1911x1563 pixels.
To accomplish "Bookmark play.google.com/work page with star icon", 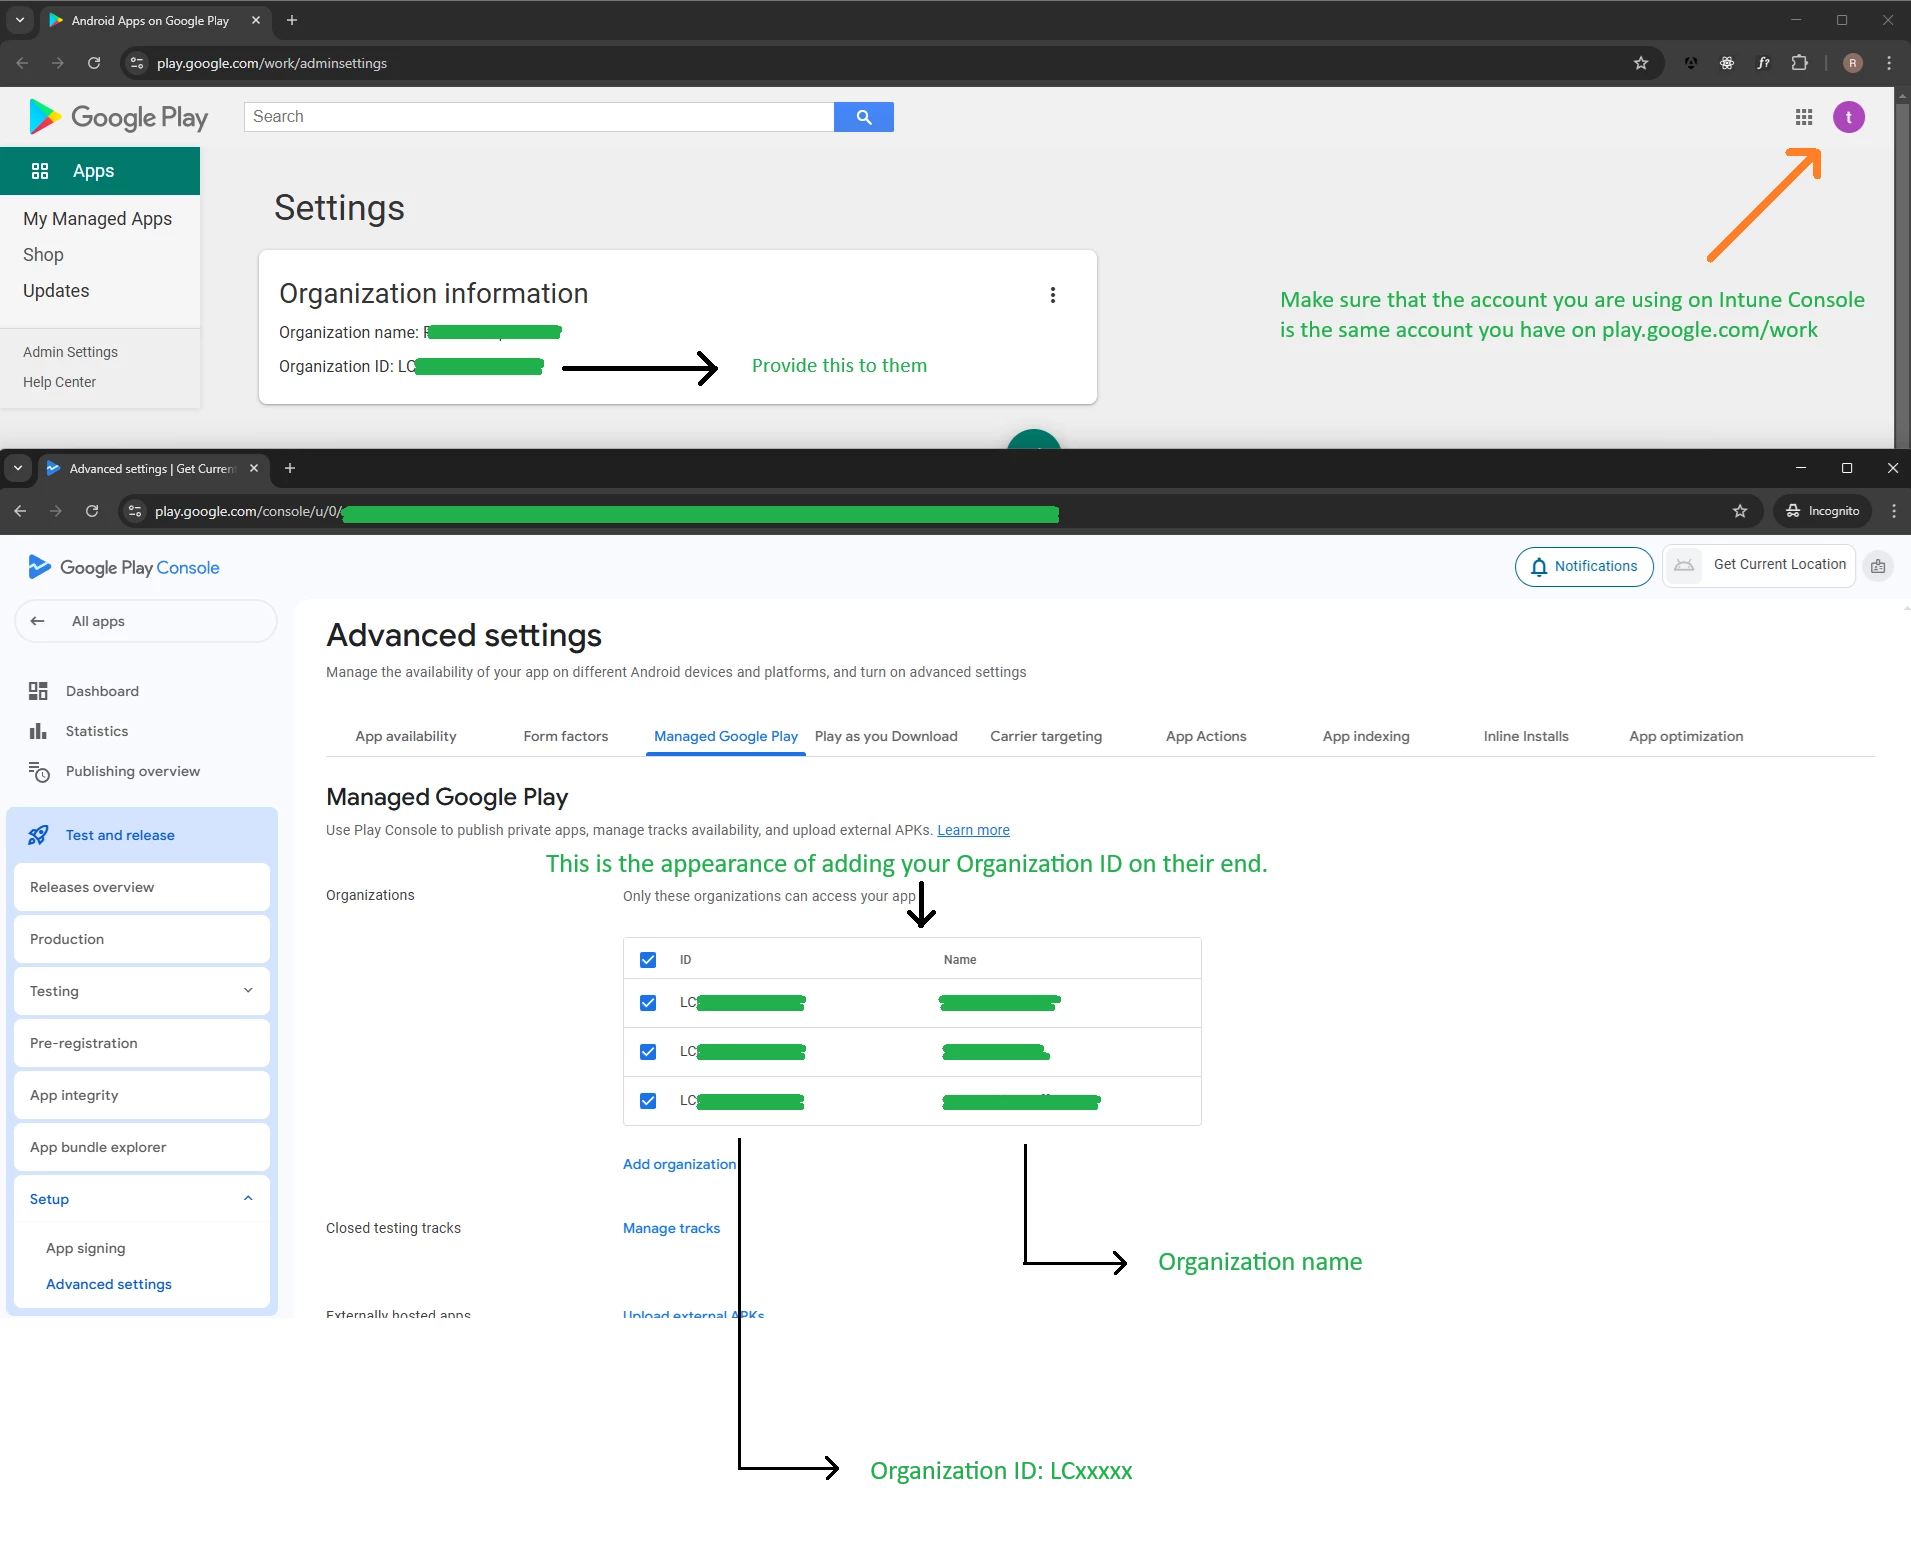I will 1641,63.
